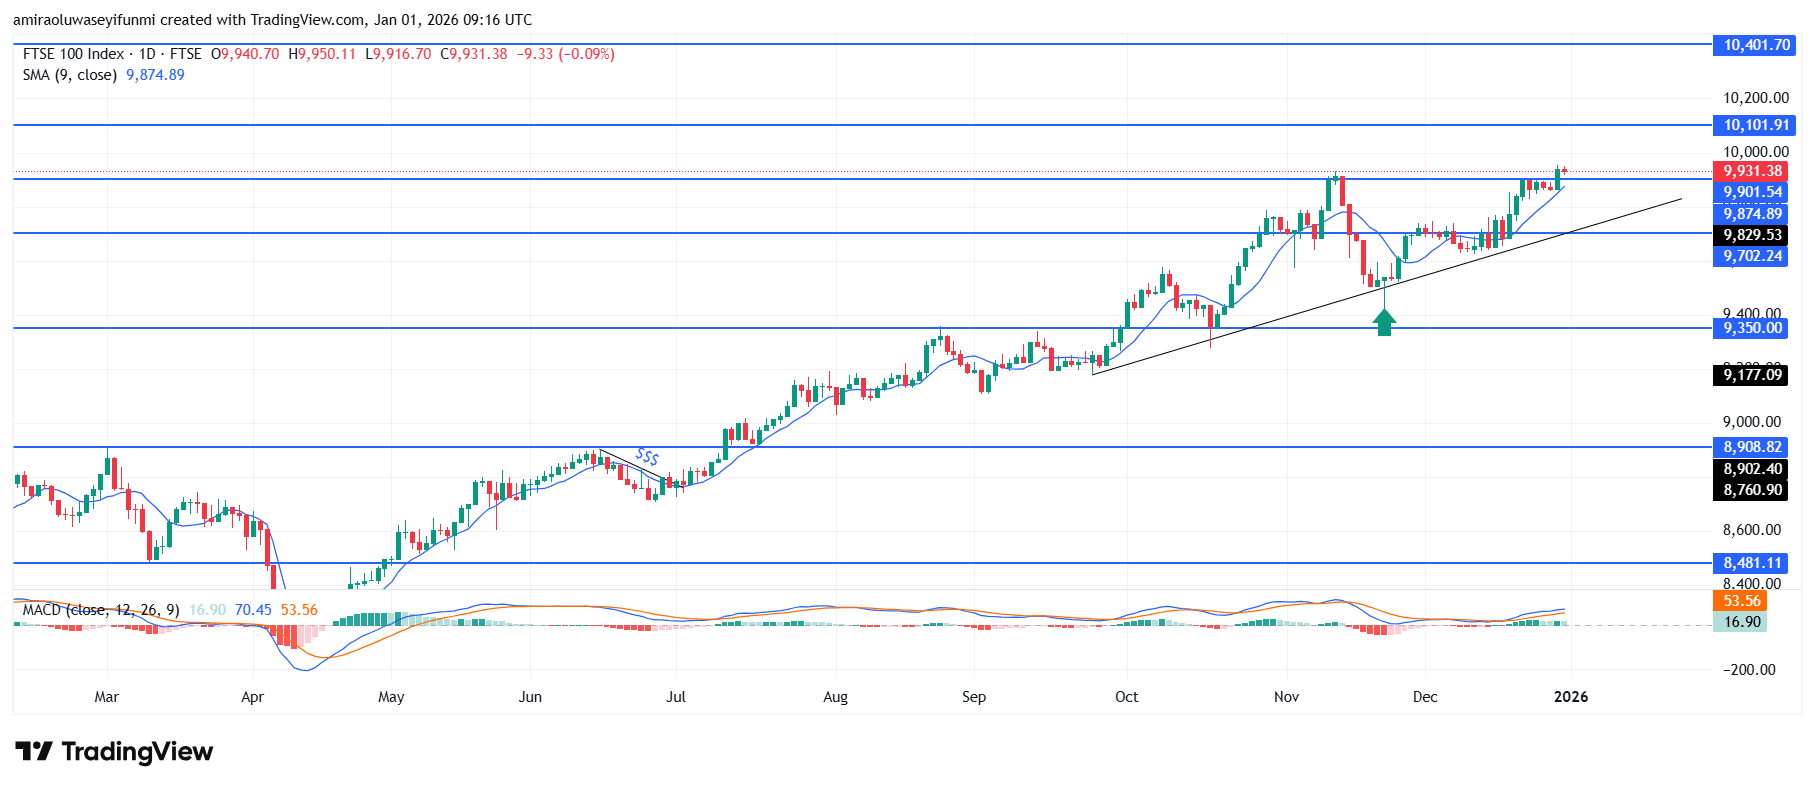Screen dimensions: 1815x789
Task: Click the 10,401.70 price label
Action: pos(1756,45)
